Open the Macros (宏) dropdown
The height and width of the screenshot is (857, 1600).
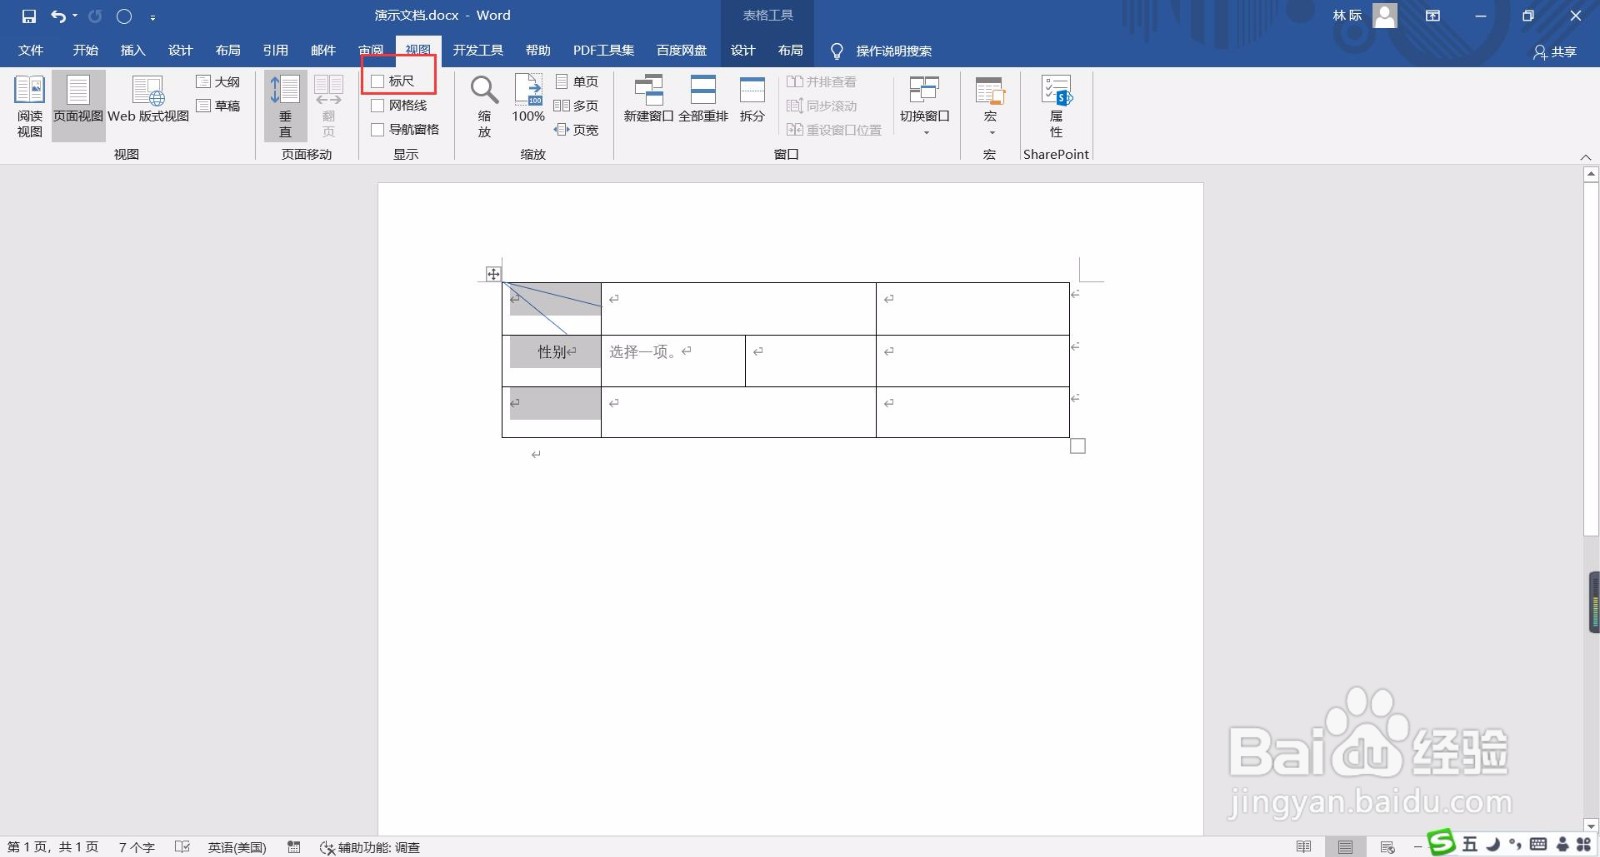[990, 105]
